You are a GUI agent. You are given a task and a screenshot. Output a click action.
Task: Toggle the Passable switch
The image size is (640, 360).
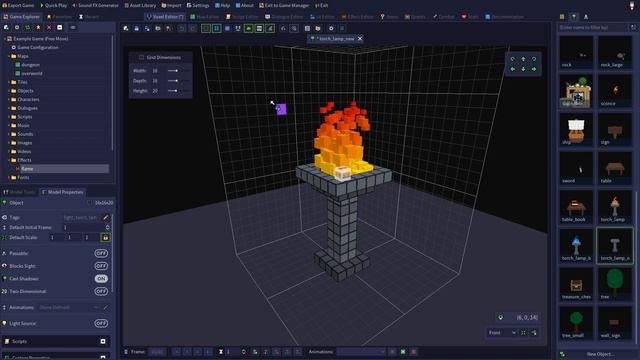pyautogui.click(x=101, y=253)
